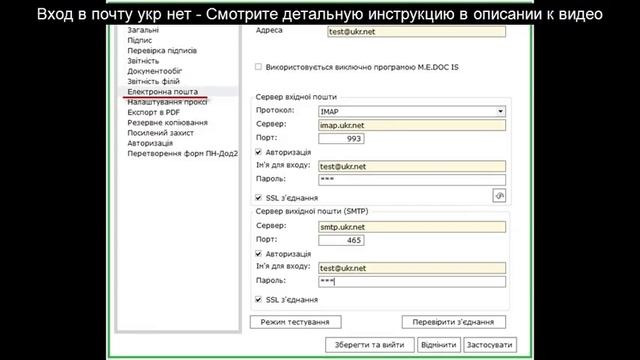
Task: Open Експорт в PDF settings
Action: pos(153,112)
